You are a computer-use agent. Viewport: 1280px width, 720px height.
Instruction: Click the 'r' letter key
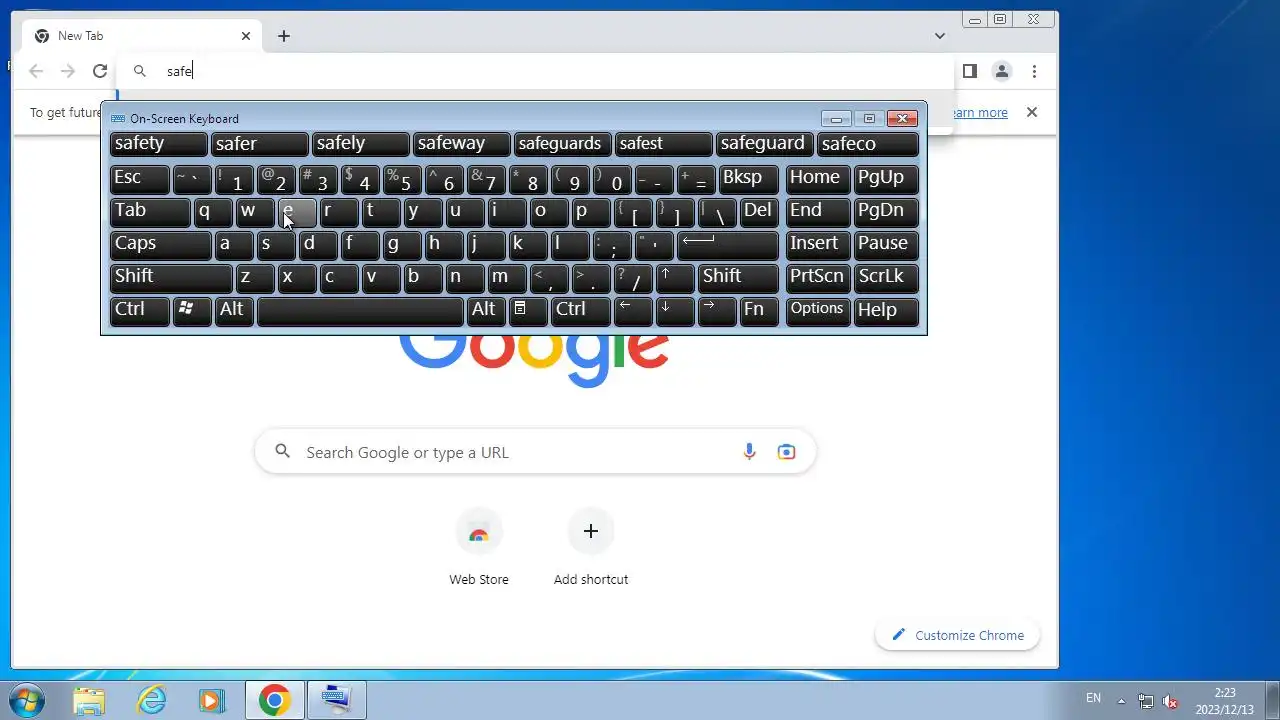tap(339, 212)
